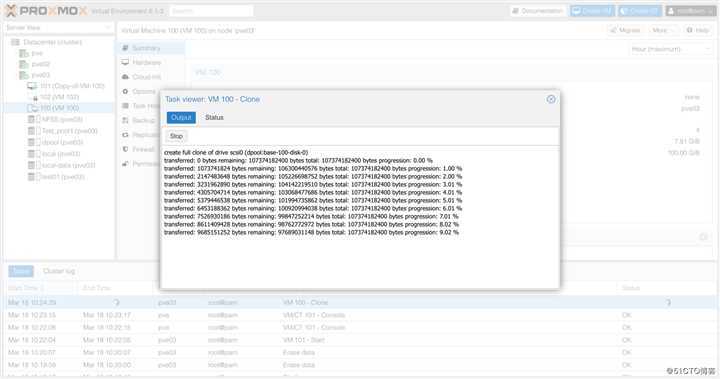Click log line with progression 1.00 %

tap(313, 169)
